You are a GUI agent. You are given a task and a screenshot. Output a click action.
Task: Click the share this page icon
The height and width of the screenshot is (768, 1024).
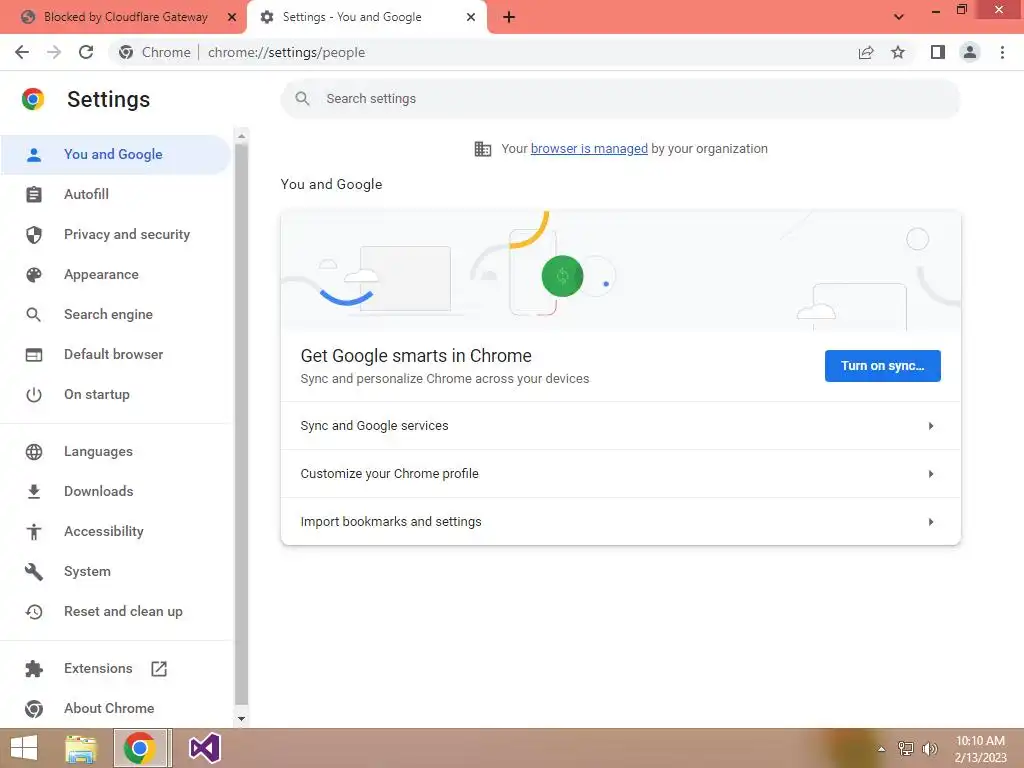click(x=866, y=52)
